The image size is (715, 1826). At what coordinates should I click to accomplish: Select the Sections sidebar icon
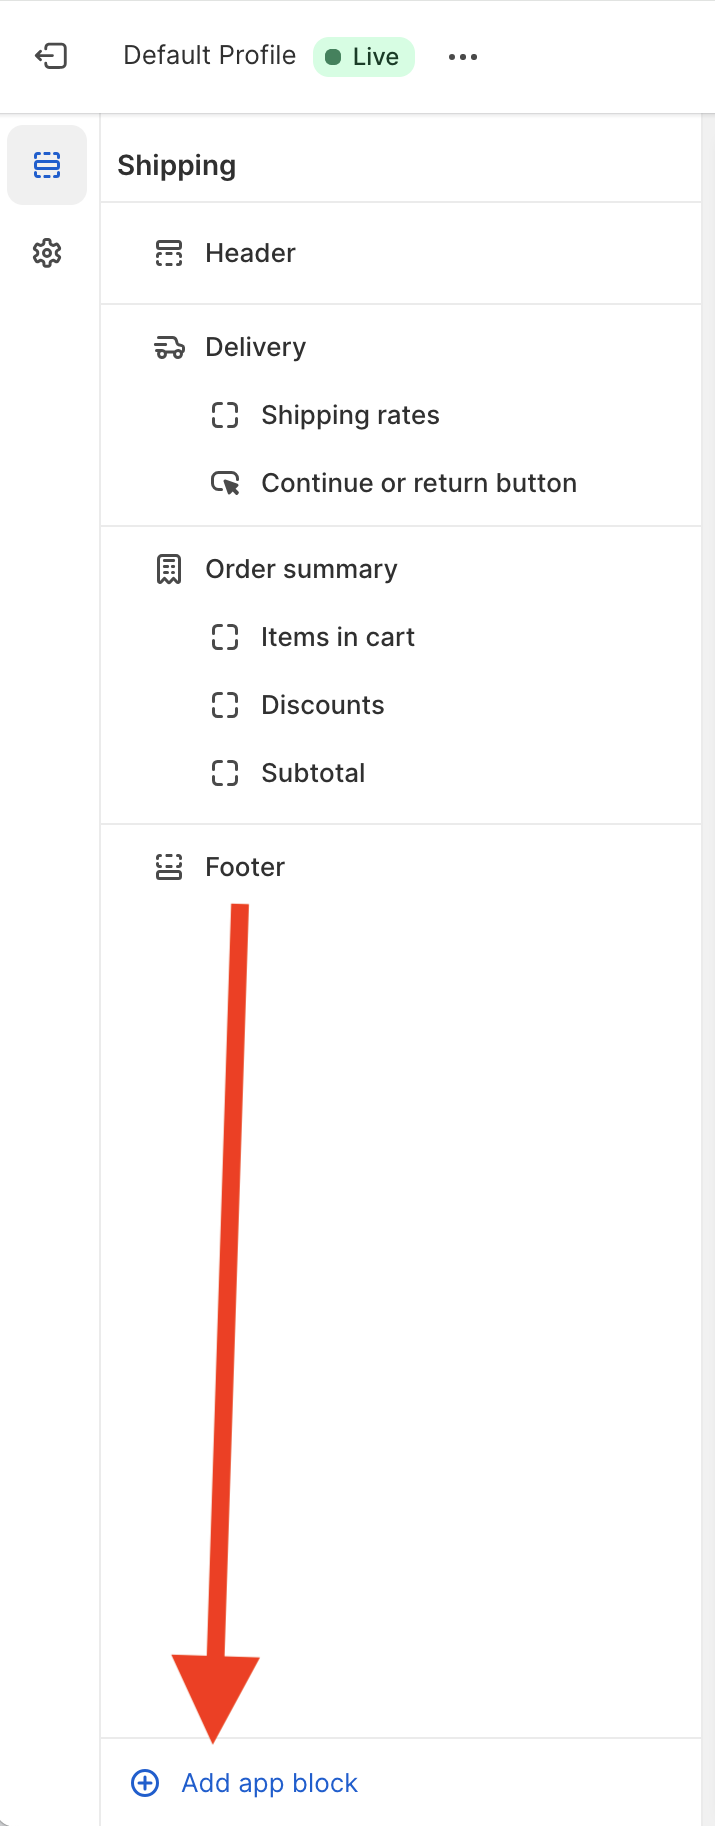[47, 165]
